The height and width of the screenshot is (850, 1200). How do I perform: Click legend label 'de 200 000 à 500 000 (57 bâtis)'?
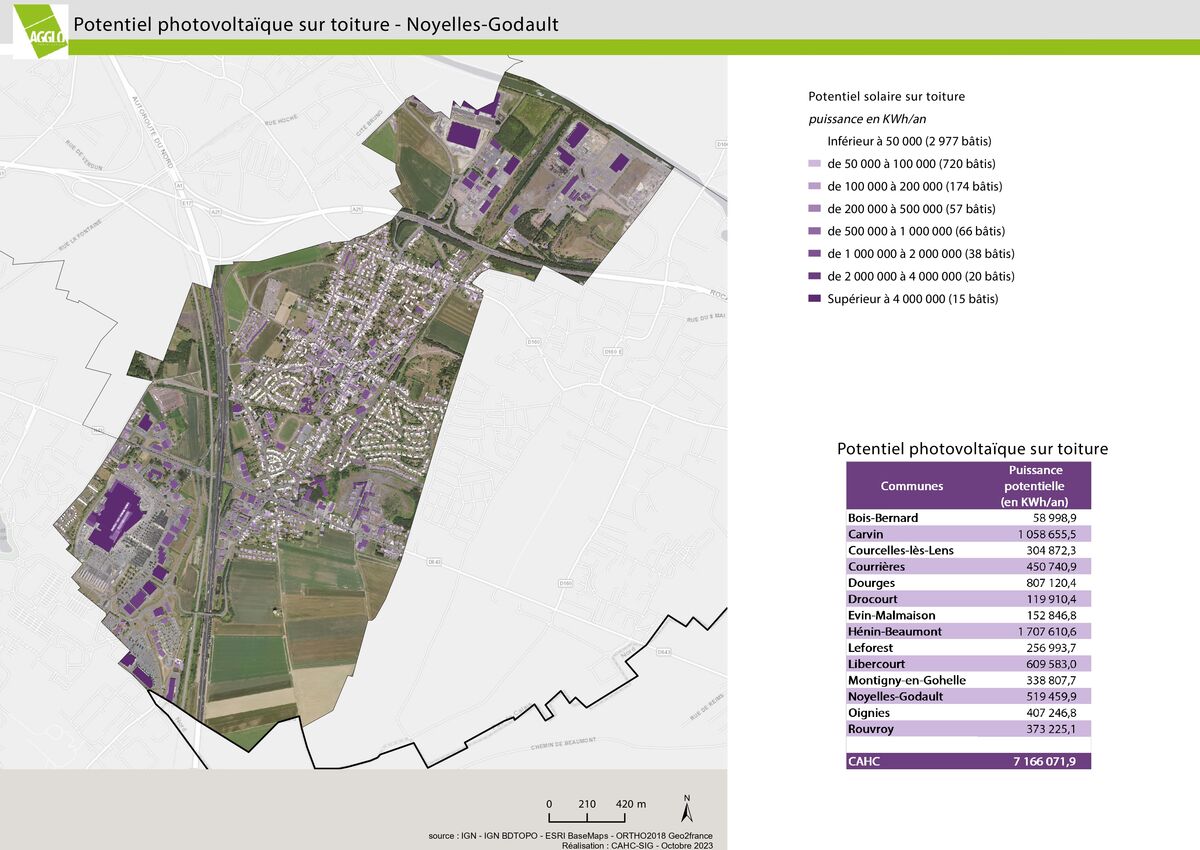pyautogui.click(x=911, y=209)
